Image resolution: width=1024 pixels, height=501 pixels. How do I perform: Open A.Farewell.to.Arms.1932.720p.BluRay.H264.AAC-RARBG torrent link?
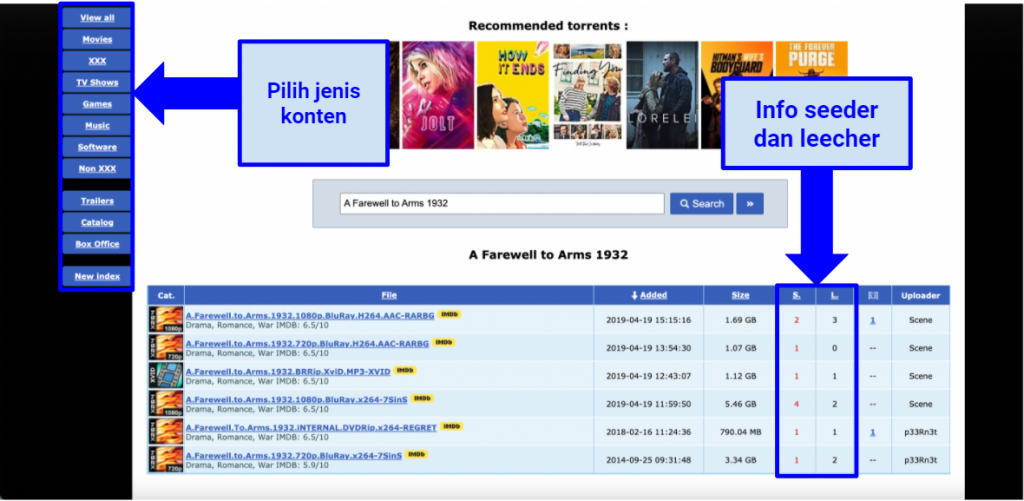pos(307,342)
